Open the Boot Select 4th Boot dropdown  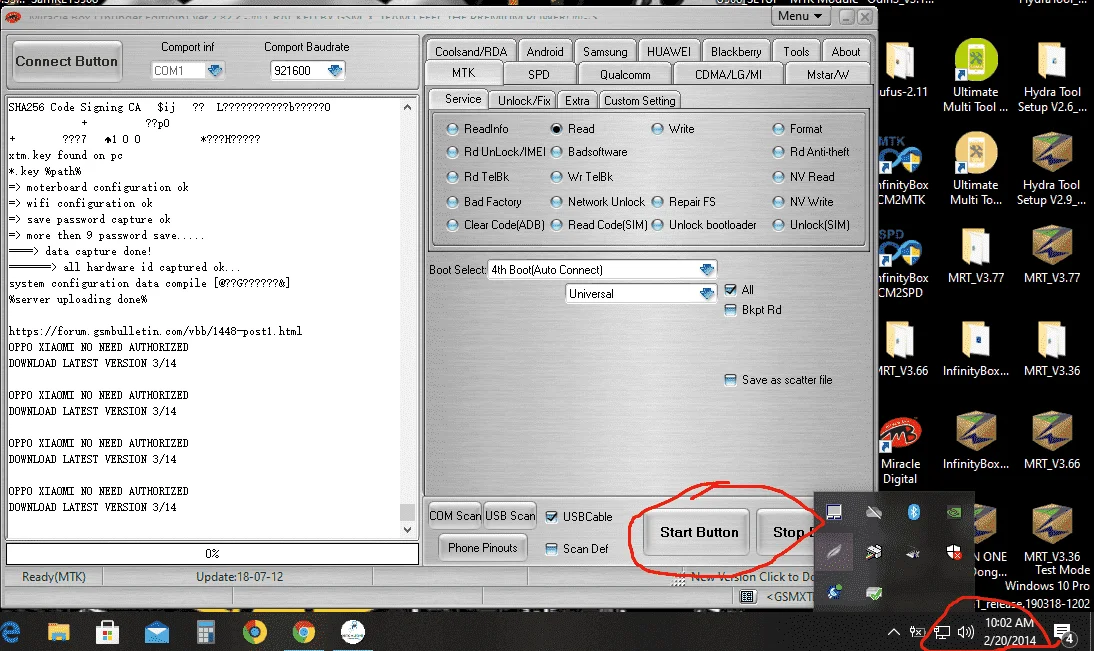(707, 270)
